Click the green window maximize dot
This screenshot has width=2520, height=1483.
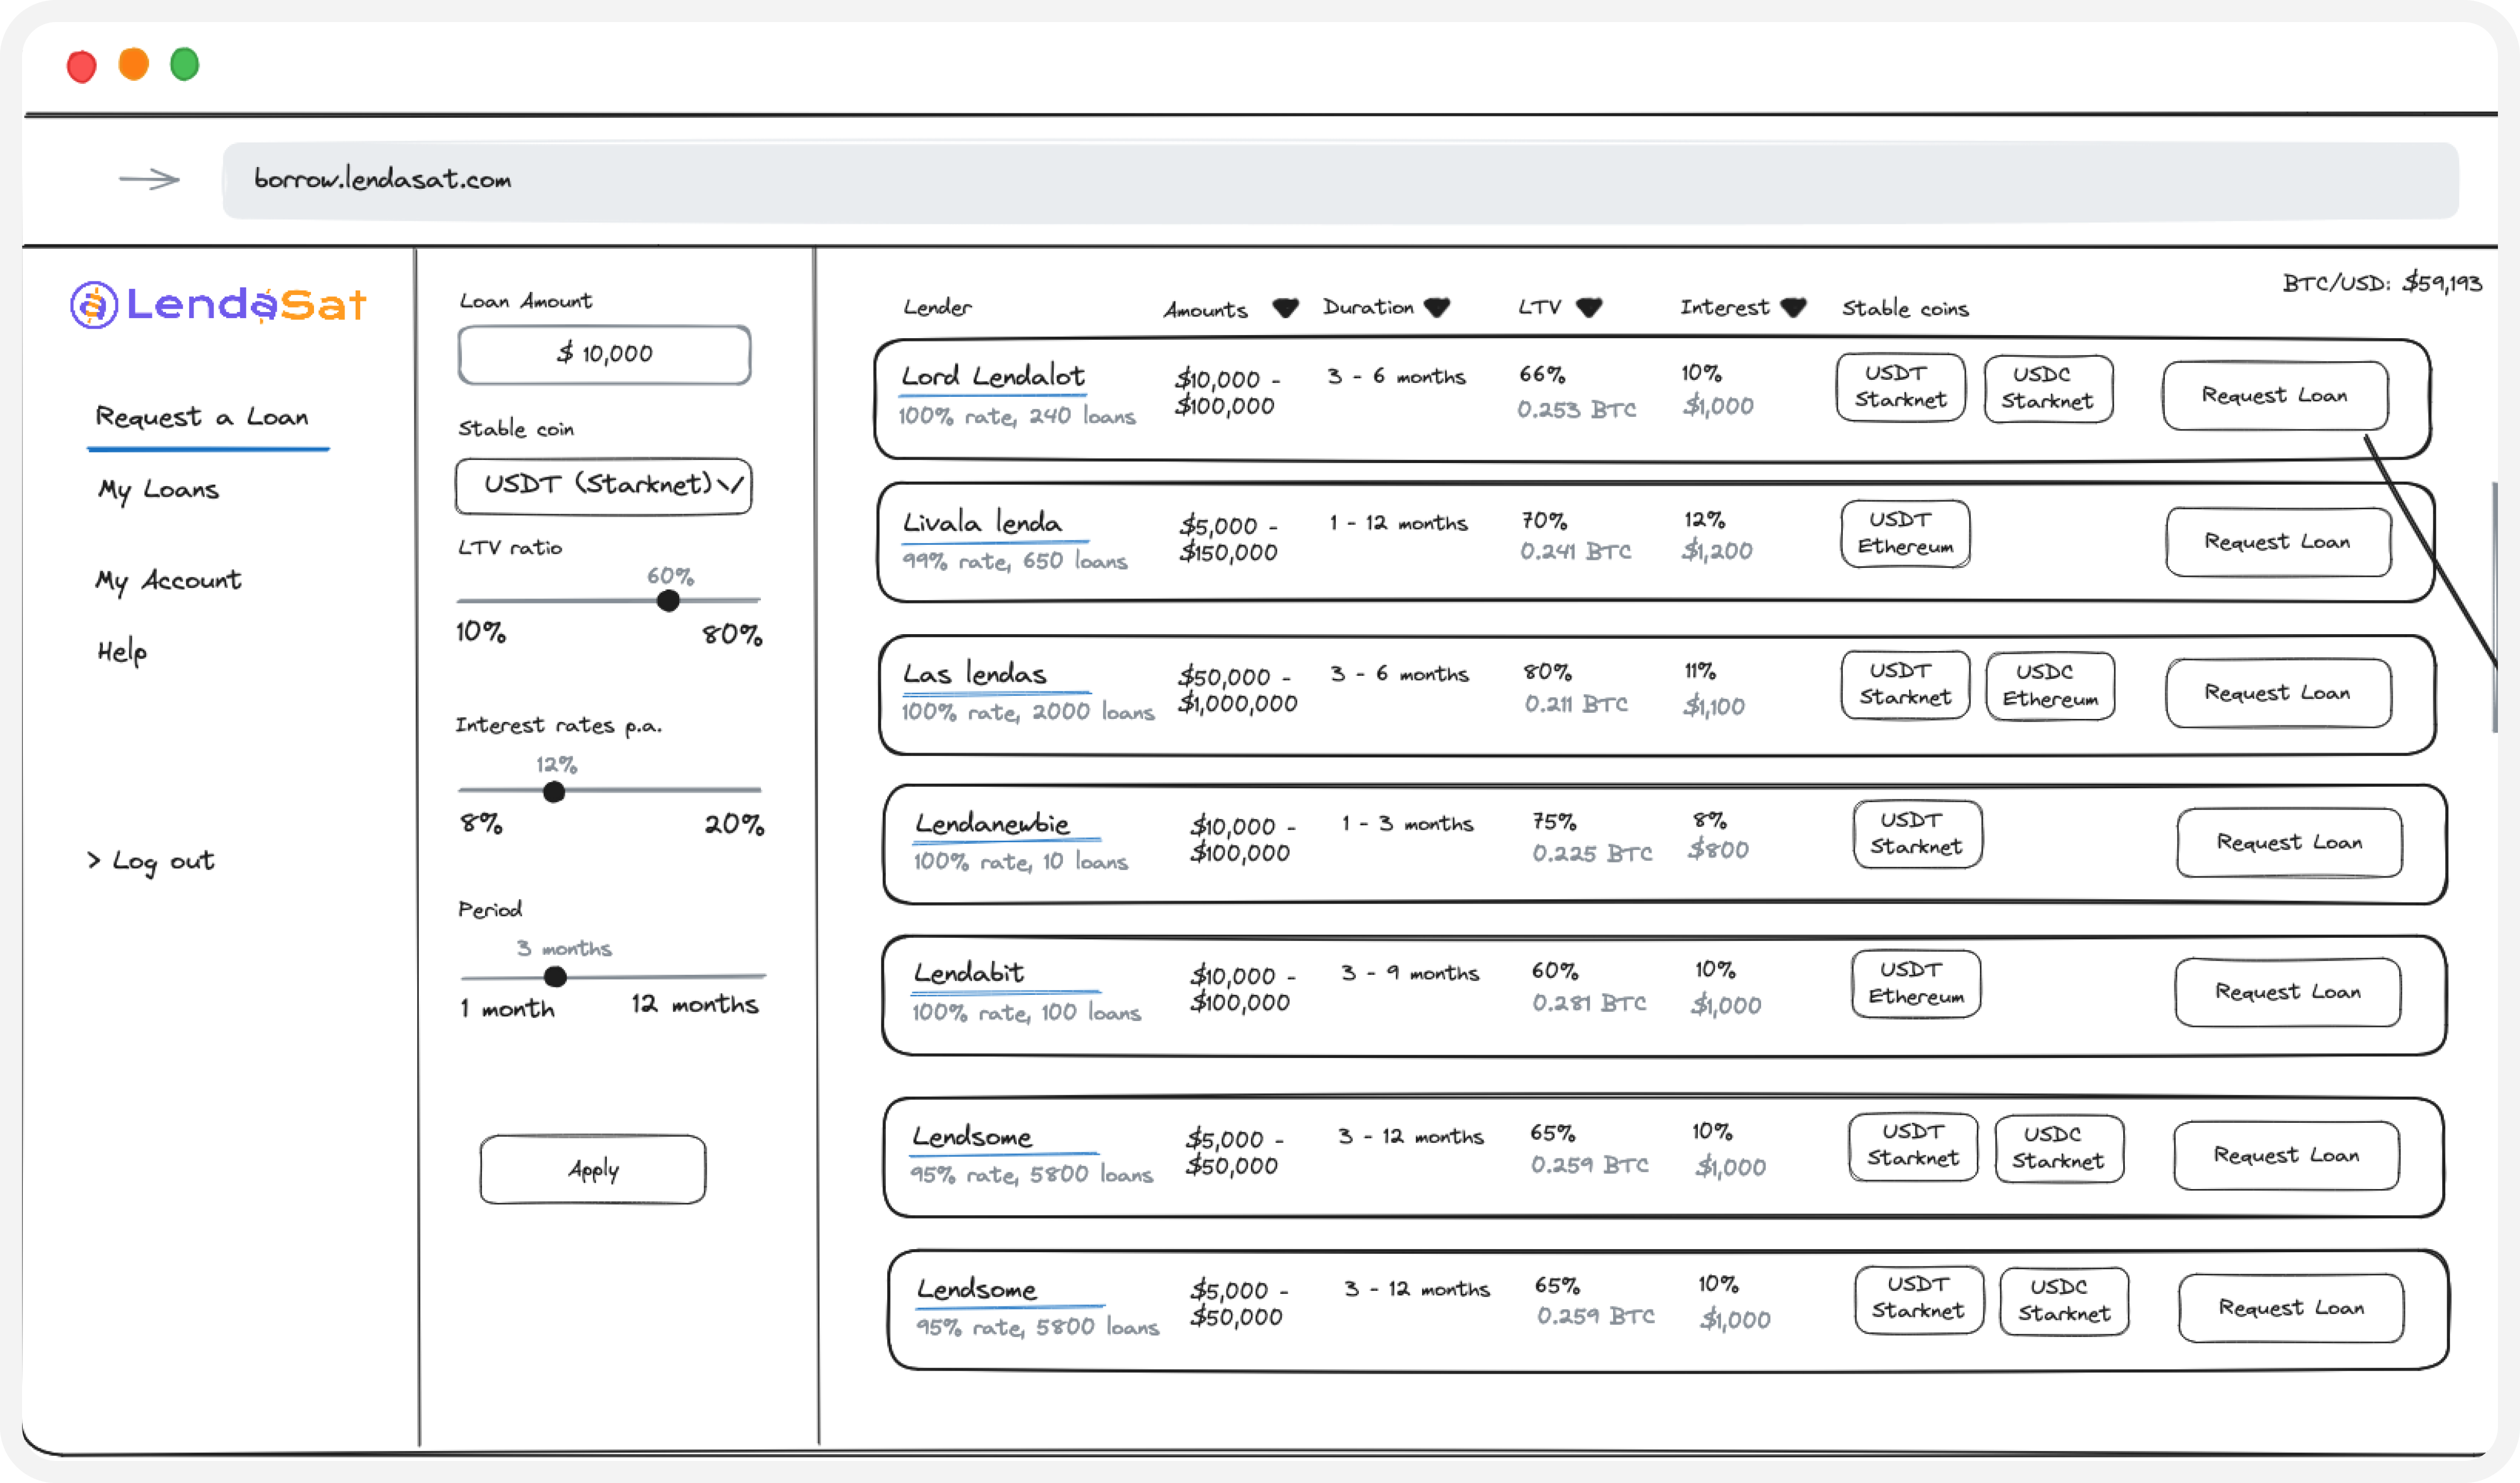pyautogui.click(x=185, y=65)
